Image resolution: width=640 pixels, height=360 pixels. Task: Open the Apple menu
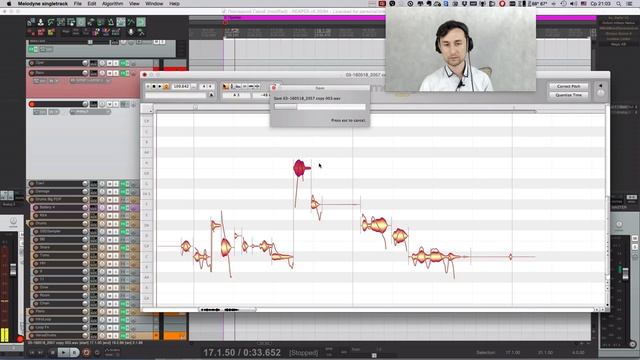(9, 4)
